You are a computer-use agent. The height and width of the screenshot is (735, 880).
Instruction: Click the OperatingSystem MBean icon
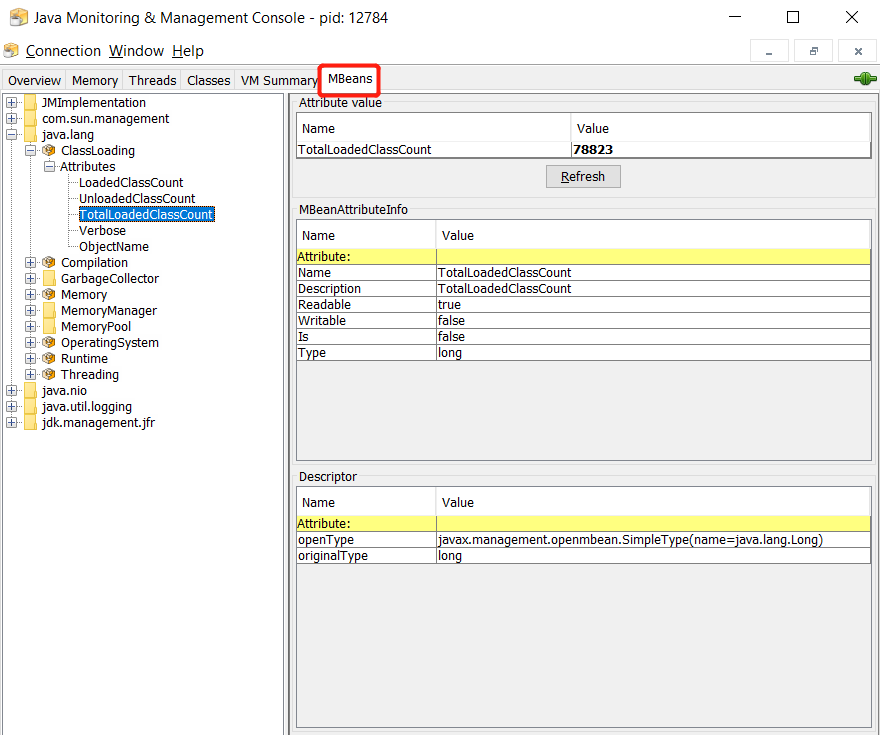point(49,342)
